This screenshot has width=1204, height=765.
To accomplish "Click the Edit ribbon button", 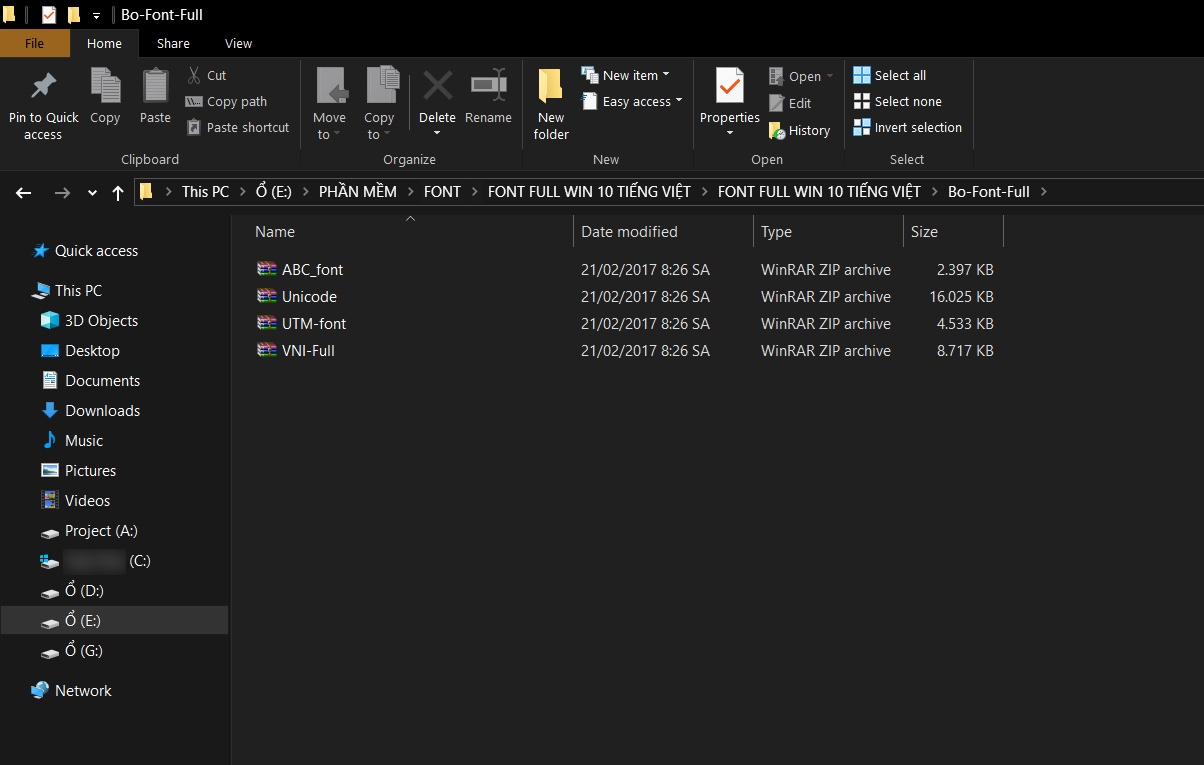I will 790,103.
